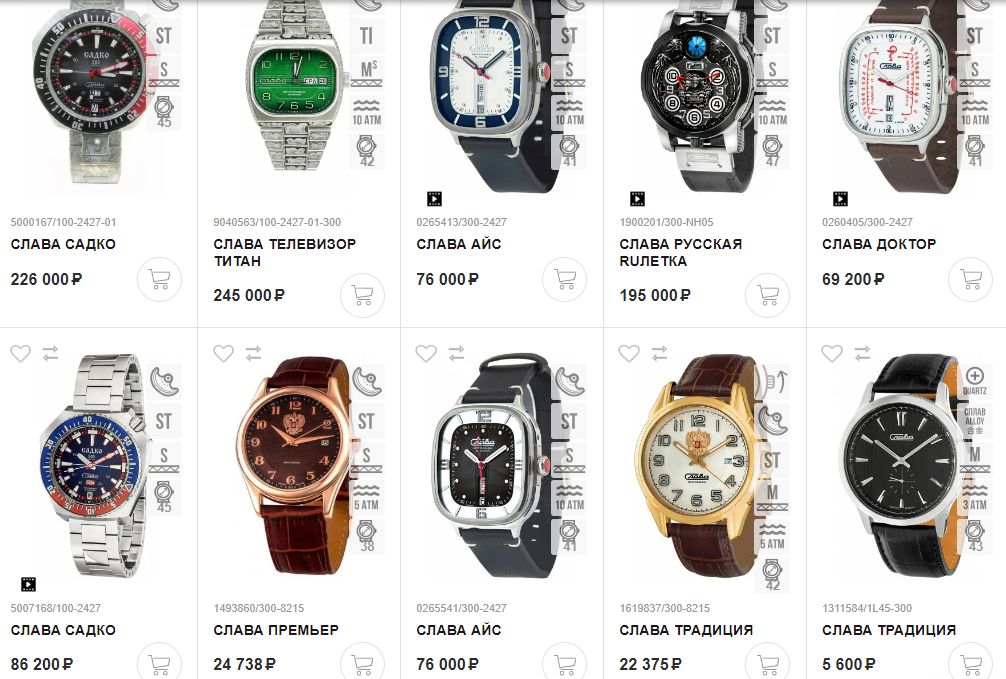Viewport: 1006px width, 679px height.
Task: Compare the Слава Традиция gold watch
Action: click(x=660, y=353)
